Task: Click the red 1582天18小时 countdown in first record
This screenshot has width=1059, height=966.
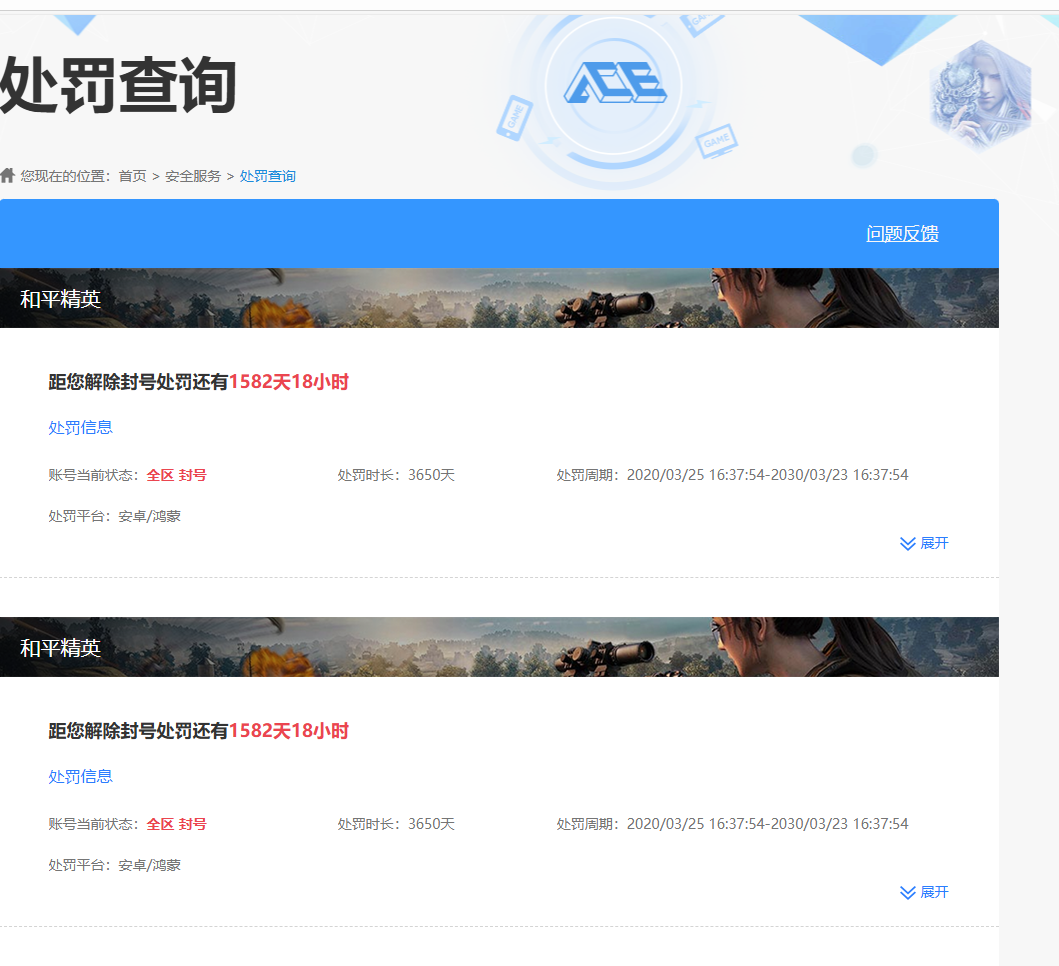Action: [x=289, y=382]
